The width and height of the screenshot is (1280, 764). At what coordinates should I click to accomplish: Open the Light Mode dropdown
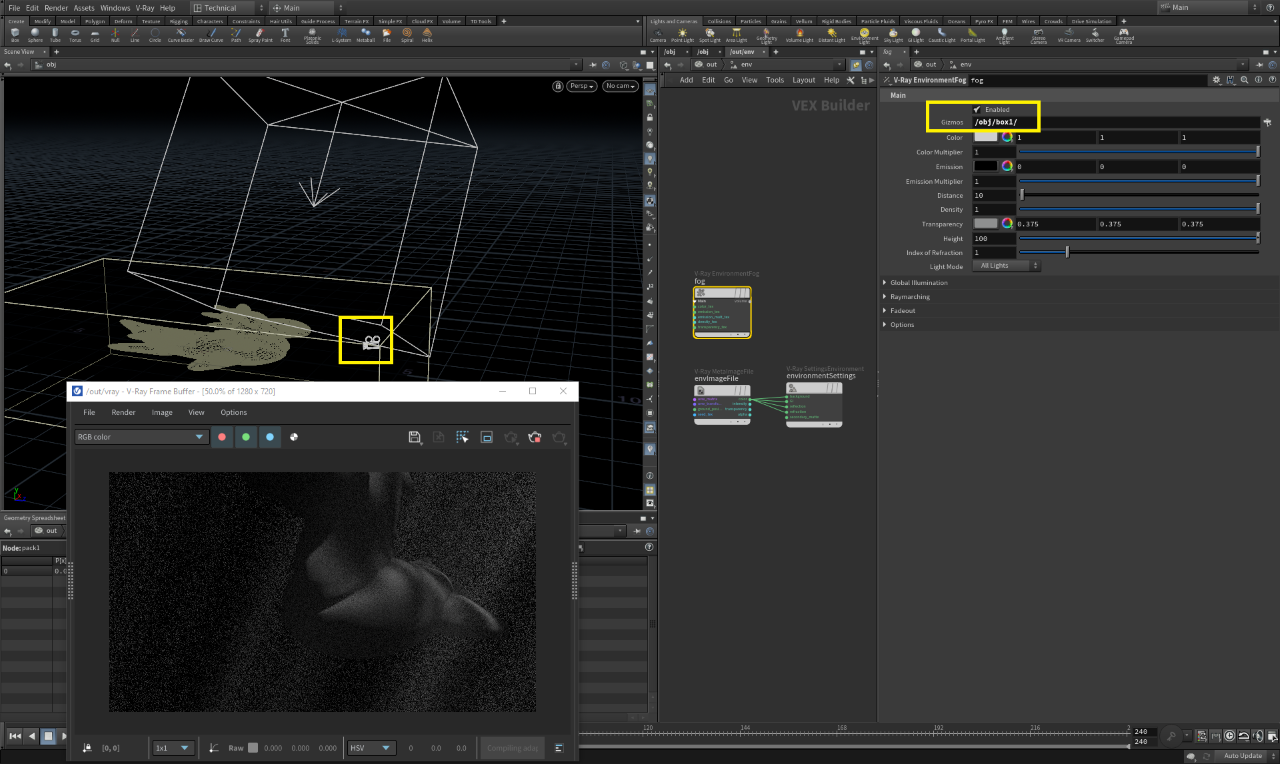[1006, 266]
